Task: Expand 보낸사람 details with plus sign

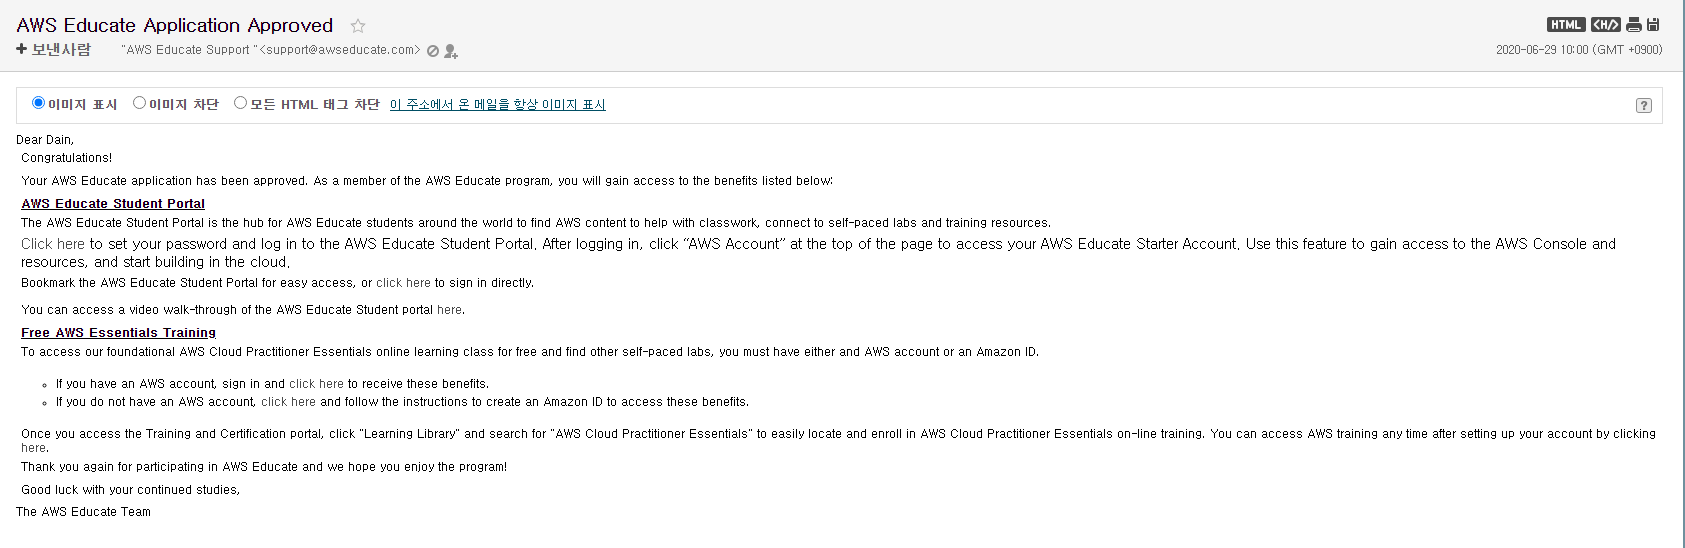Action: click(x=21, y=49)
